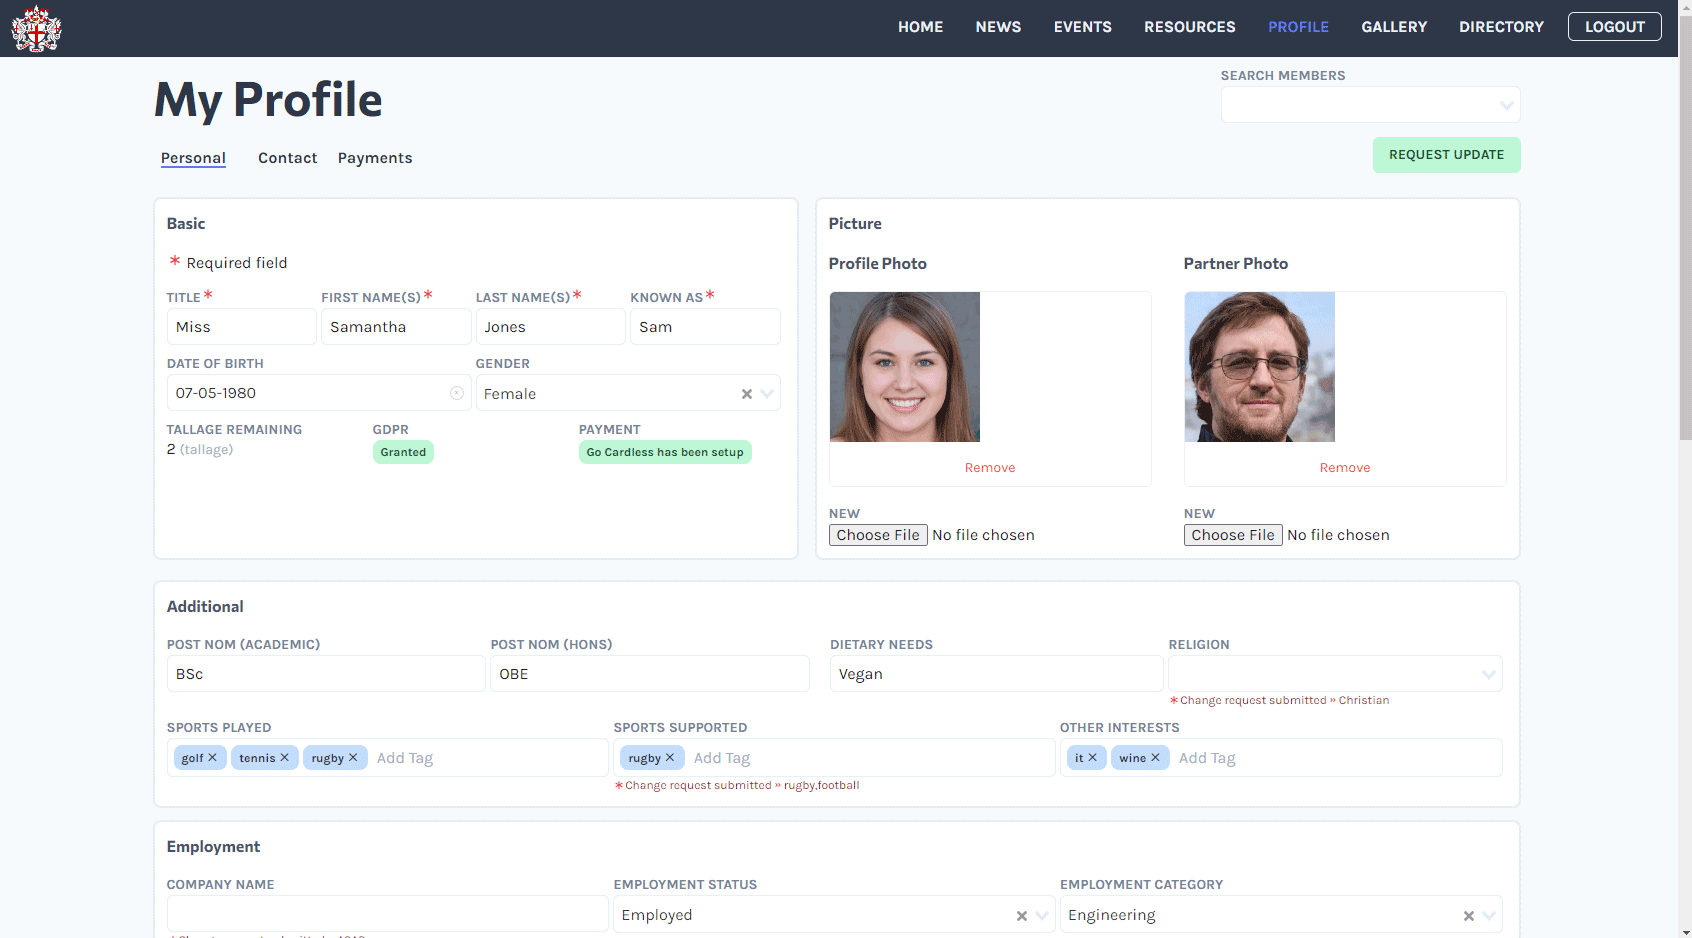Switch to the Contact tab
Image resolution: width=1692 pixels, height=938 pixels.
pyautogui.click(x=287, y=158)
